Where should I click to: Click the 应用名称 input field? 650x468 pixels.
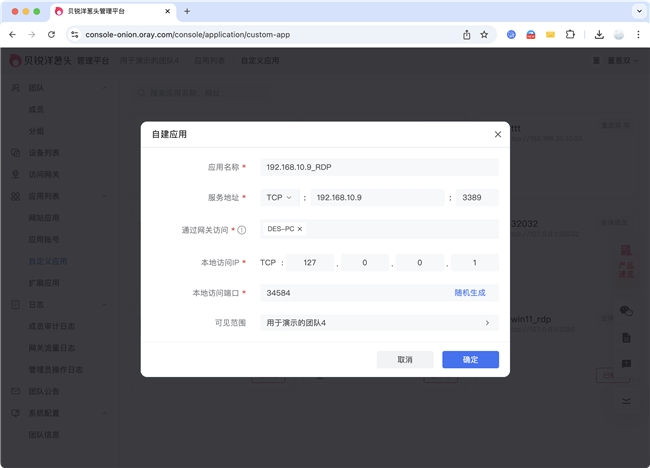click(x=379, y=168)
